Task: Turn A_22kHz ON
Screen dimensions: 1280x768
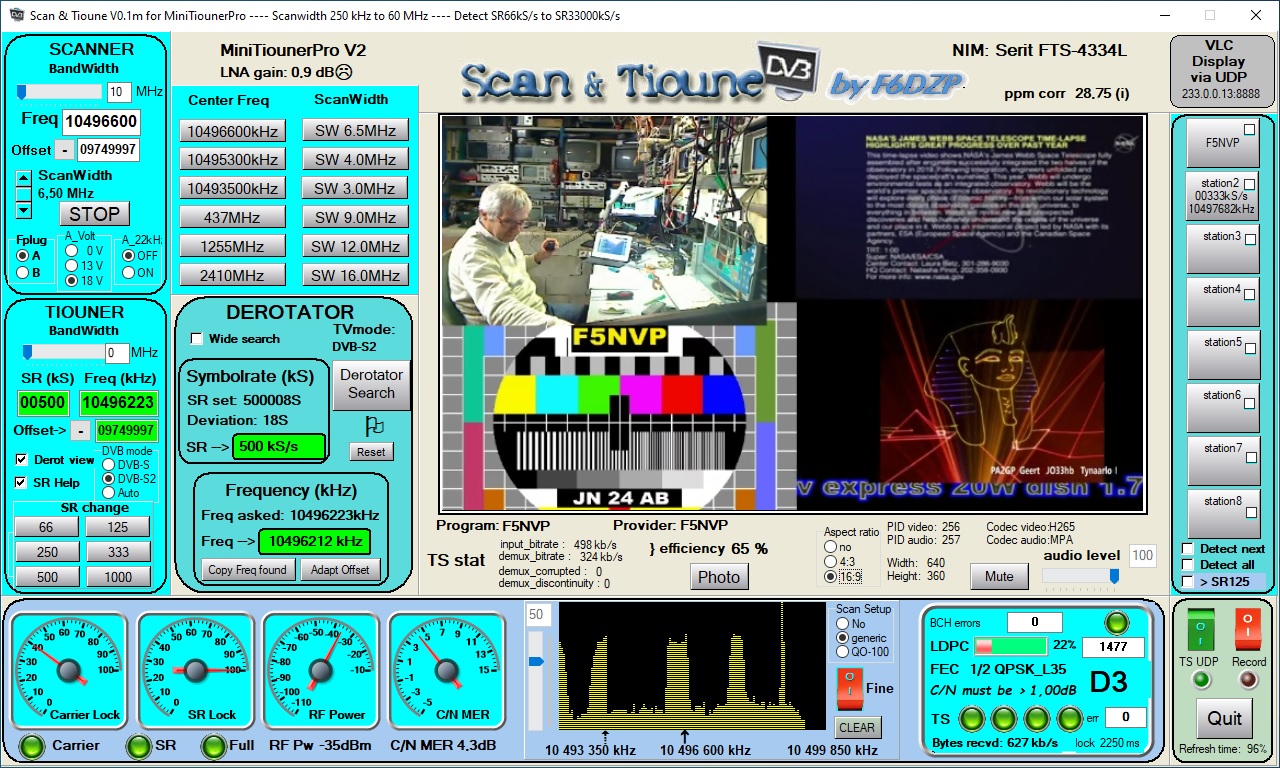Action: click(128, 272)
